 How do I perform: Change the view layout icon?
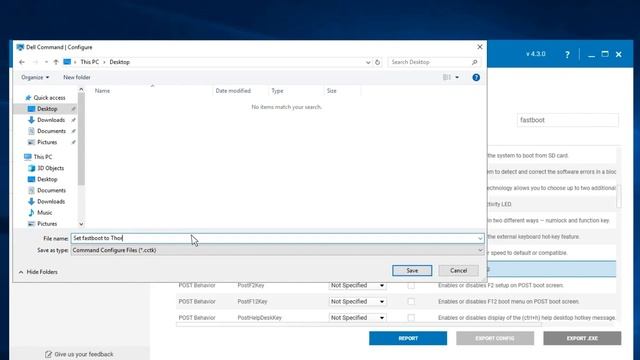pos(447,77)
